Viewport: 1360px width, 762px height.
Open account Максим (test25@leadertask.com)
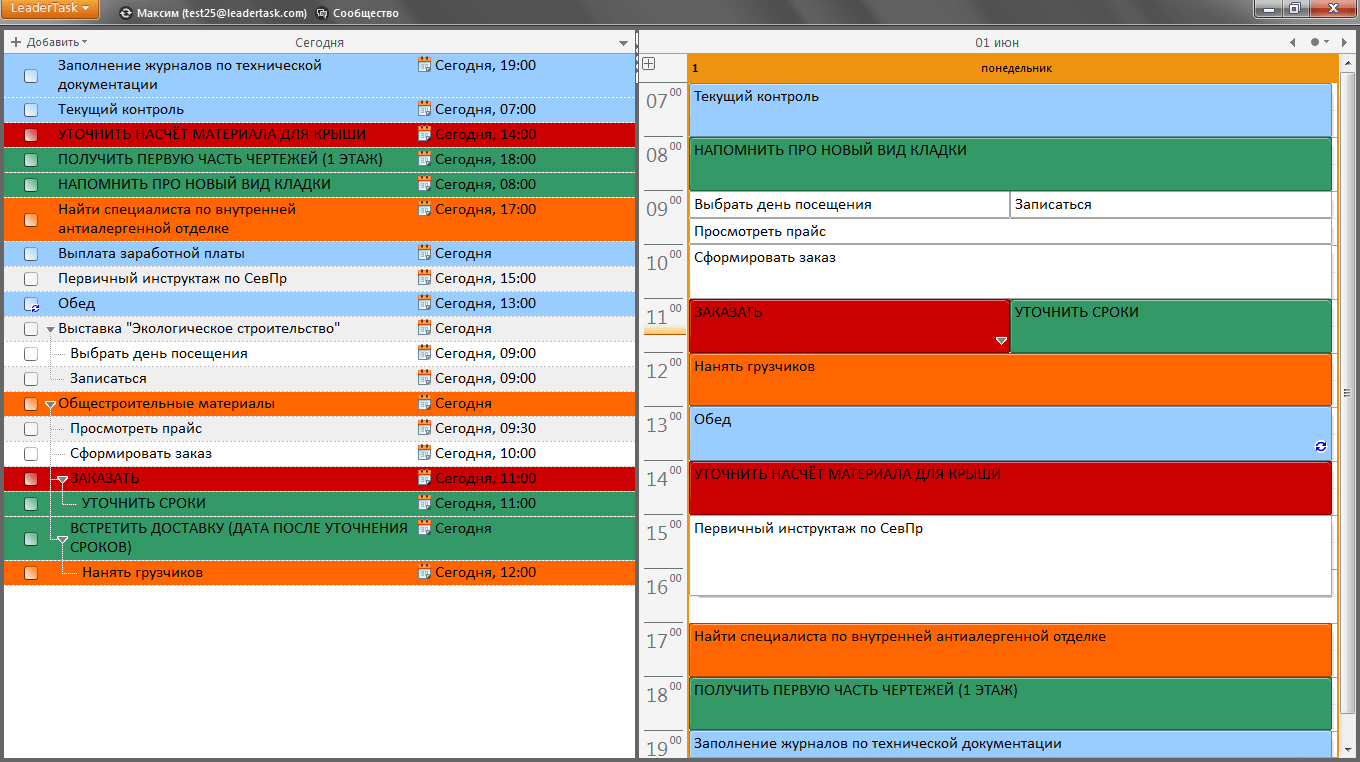click(221, 14)
